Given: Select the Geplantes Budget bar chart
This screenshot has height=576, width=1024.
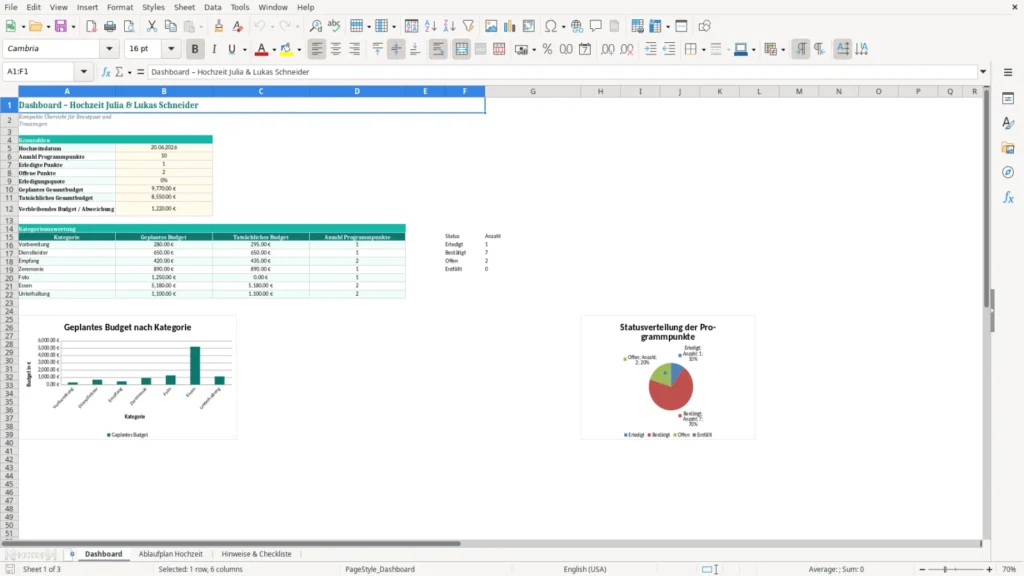Looking at the screenshot, I should pos(128,377).
